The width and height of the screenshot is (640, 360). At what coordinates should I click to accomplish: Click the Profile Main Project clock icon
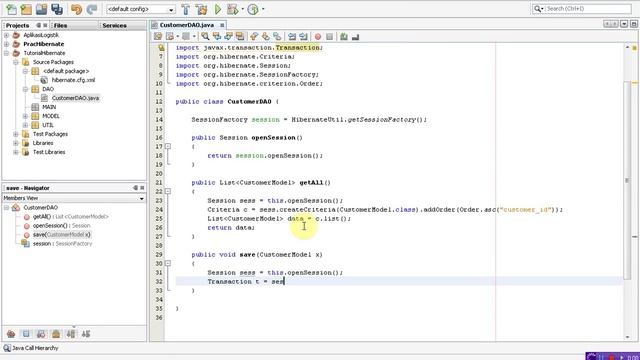click(x=253, y=9)
